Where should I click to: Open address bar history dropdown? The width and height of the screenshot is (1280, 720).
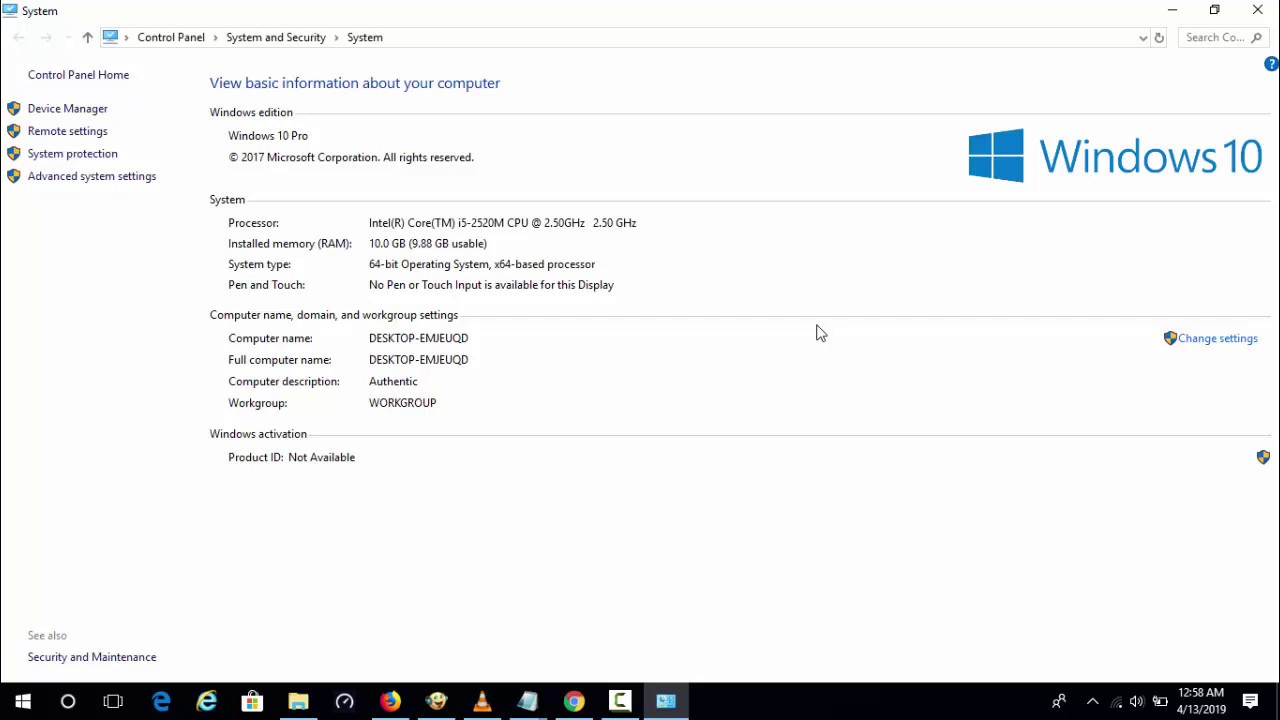point(1143,38)
